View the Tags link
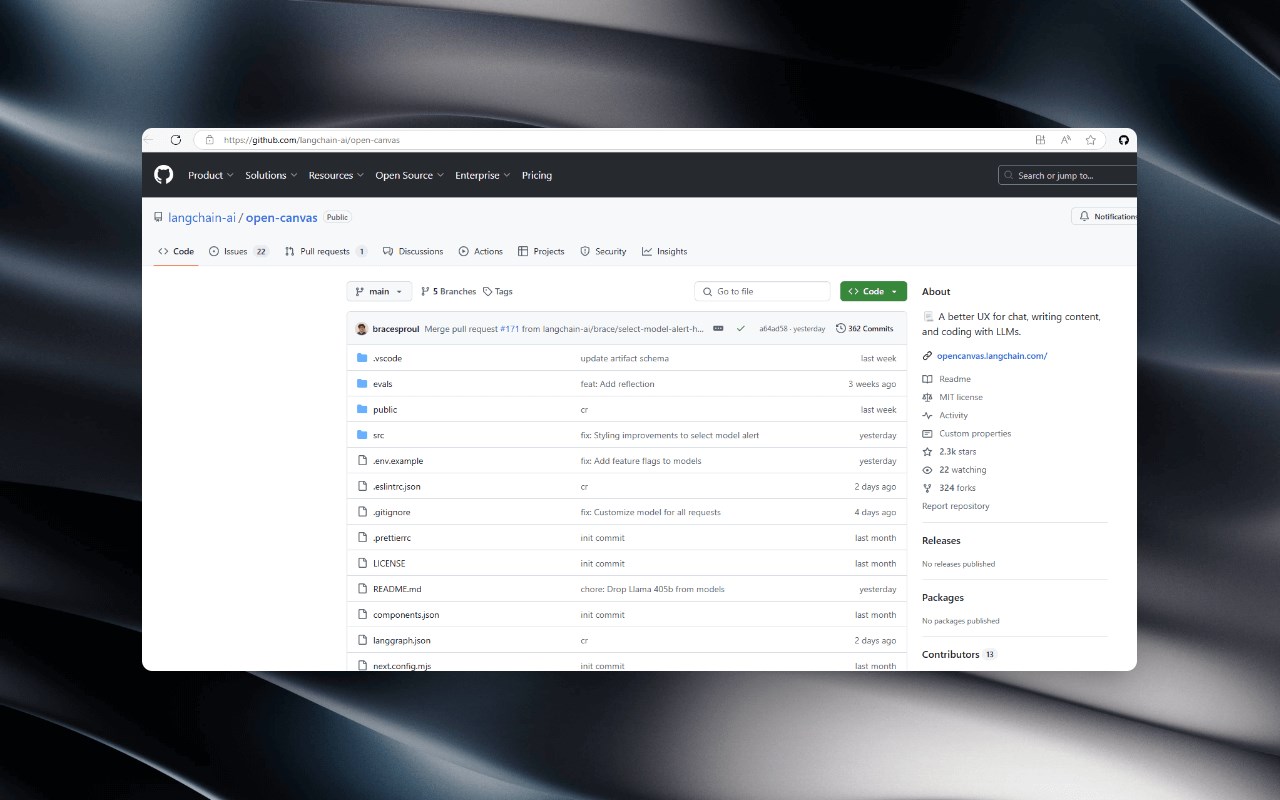The width and height of the screenshot is (1280, 800). [497, 291]
